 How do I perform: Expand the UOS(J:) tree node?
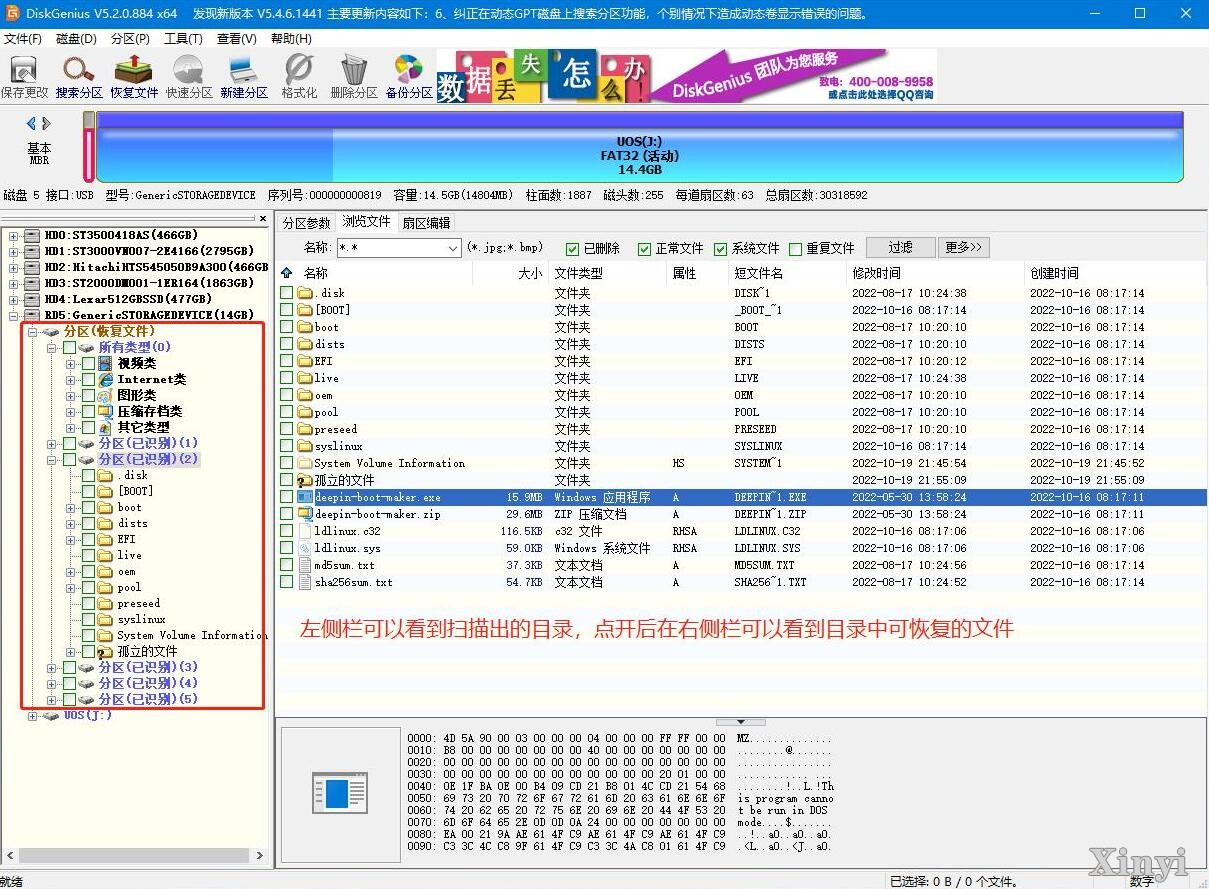point(33,716)
